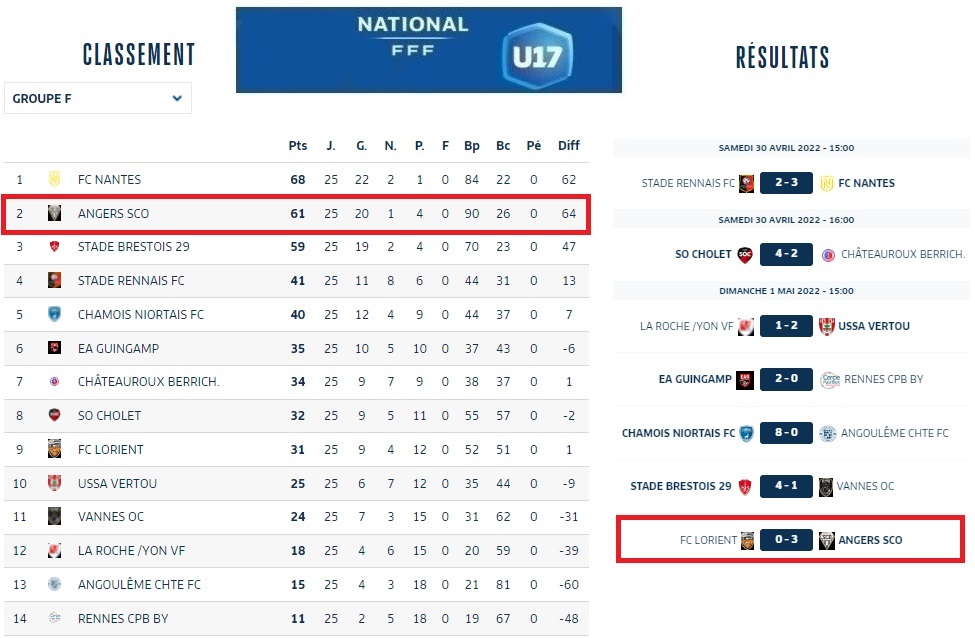This screenshot has width=975, height=638.
Task: Click Stade Brestois 29 crest in standings
Action: coord(55,247)
